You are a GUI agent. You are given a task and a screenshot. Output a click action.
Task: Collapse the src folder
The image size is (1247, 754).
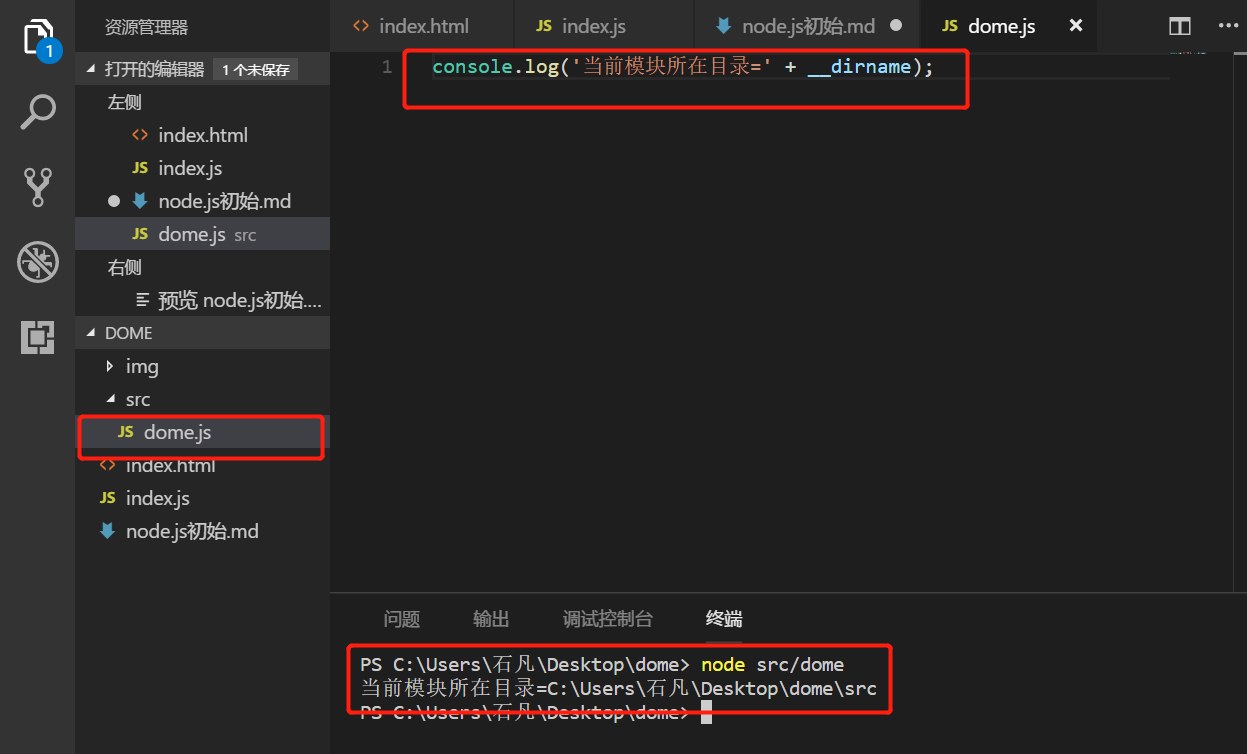pos(137,400)
